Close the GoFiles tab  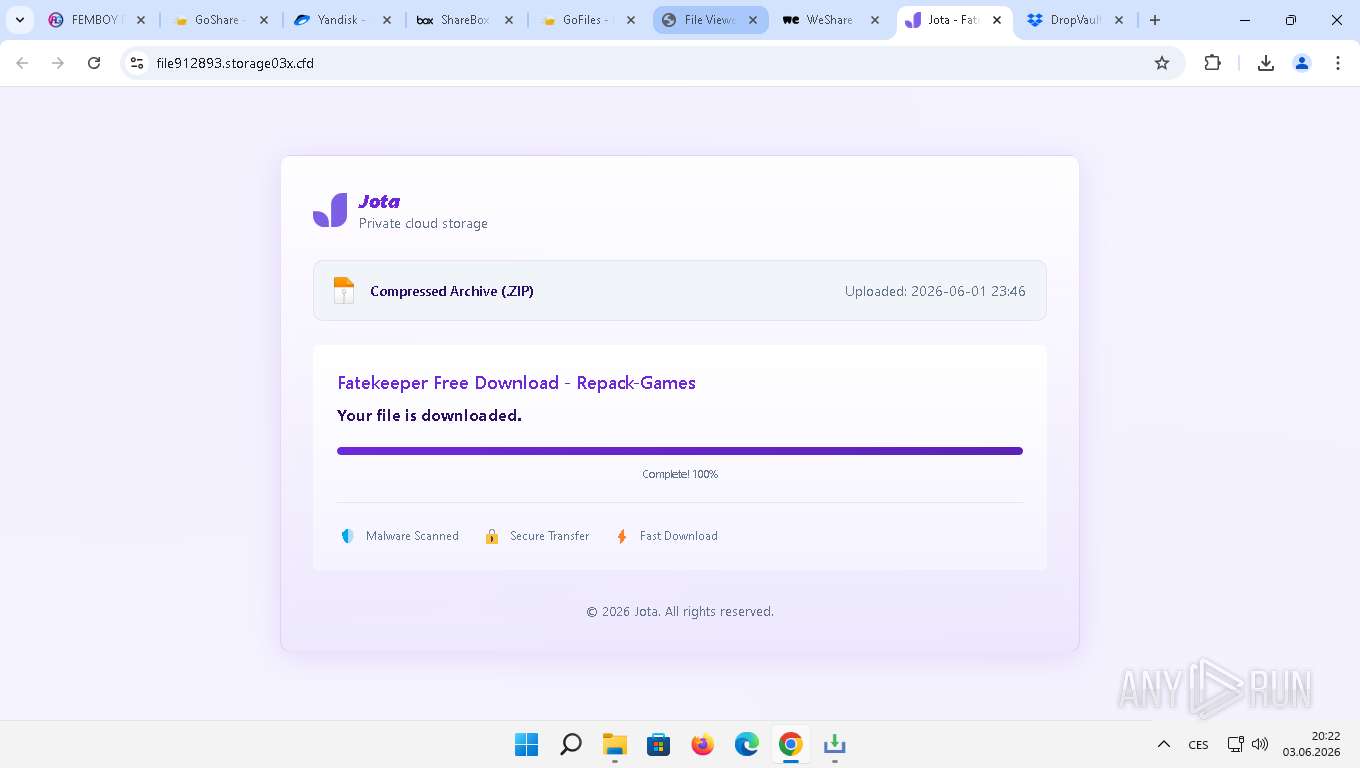(632, 20)
